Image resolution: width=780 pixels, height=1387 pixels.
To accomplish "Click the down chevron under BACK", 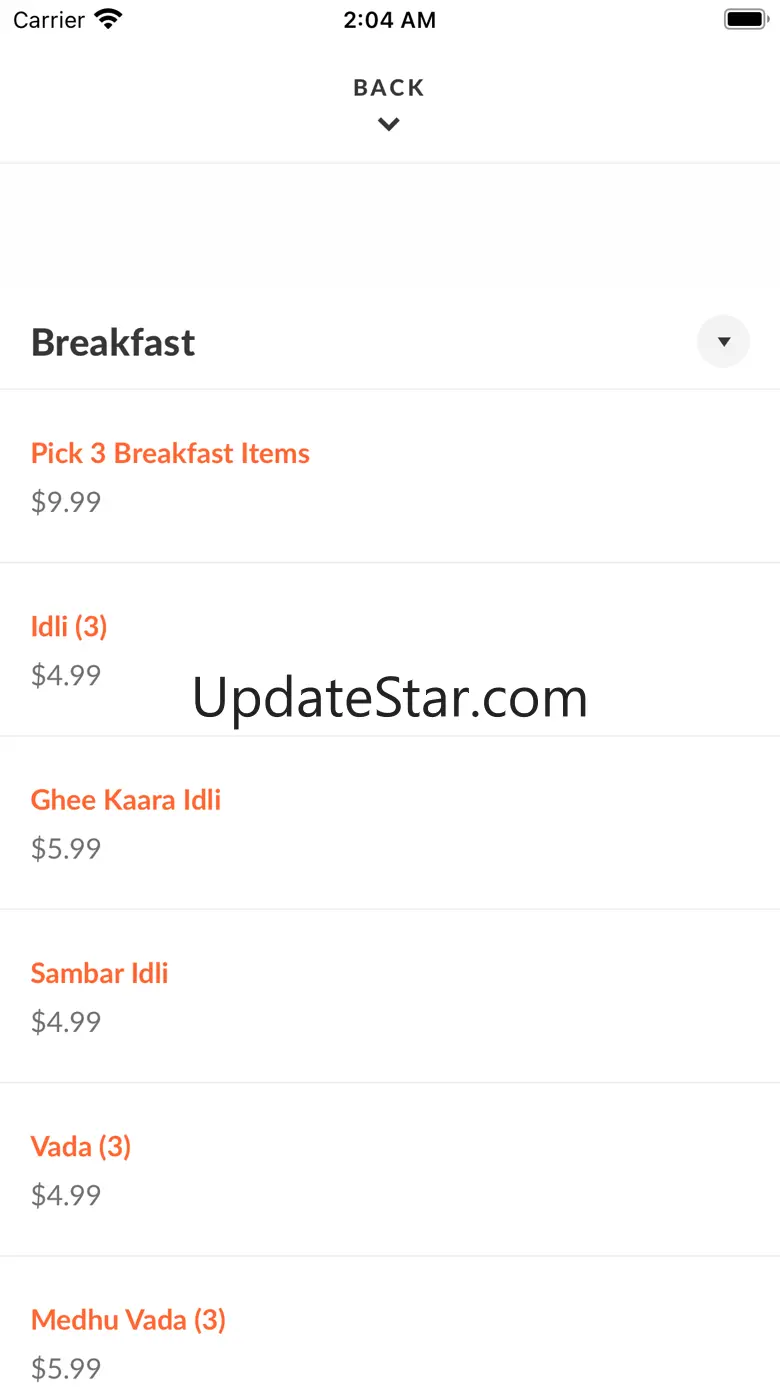I will (x=389, y=124).
